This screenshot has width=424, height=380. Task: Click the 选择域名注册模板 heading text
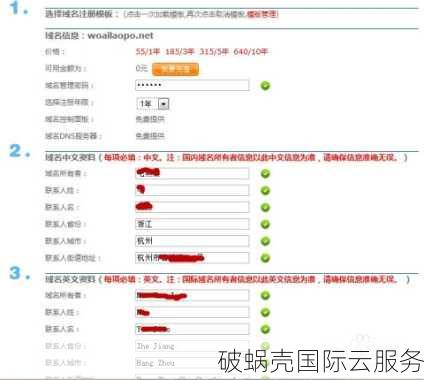click(x=79, y=14)
